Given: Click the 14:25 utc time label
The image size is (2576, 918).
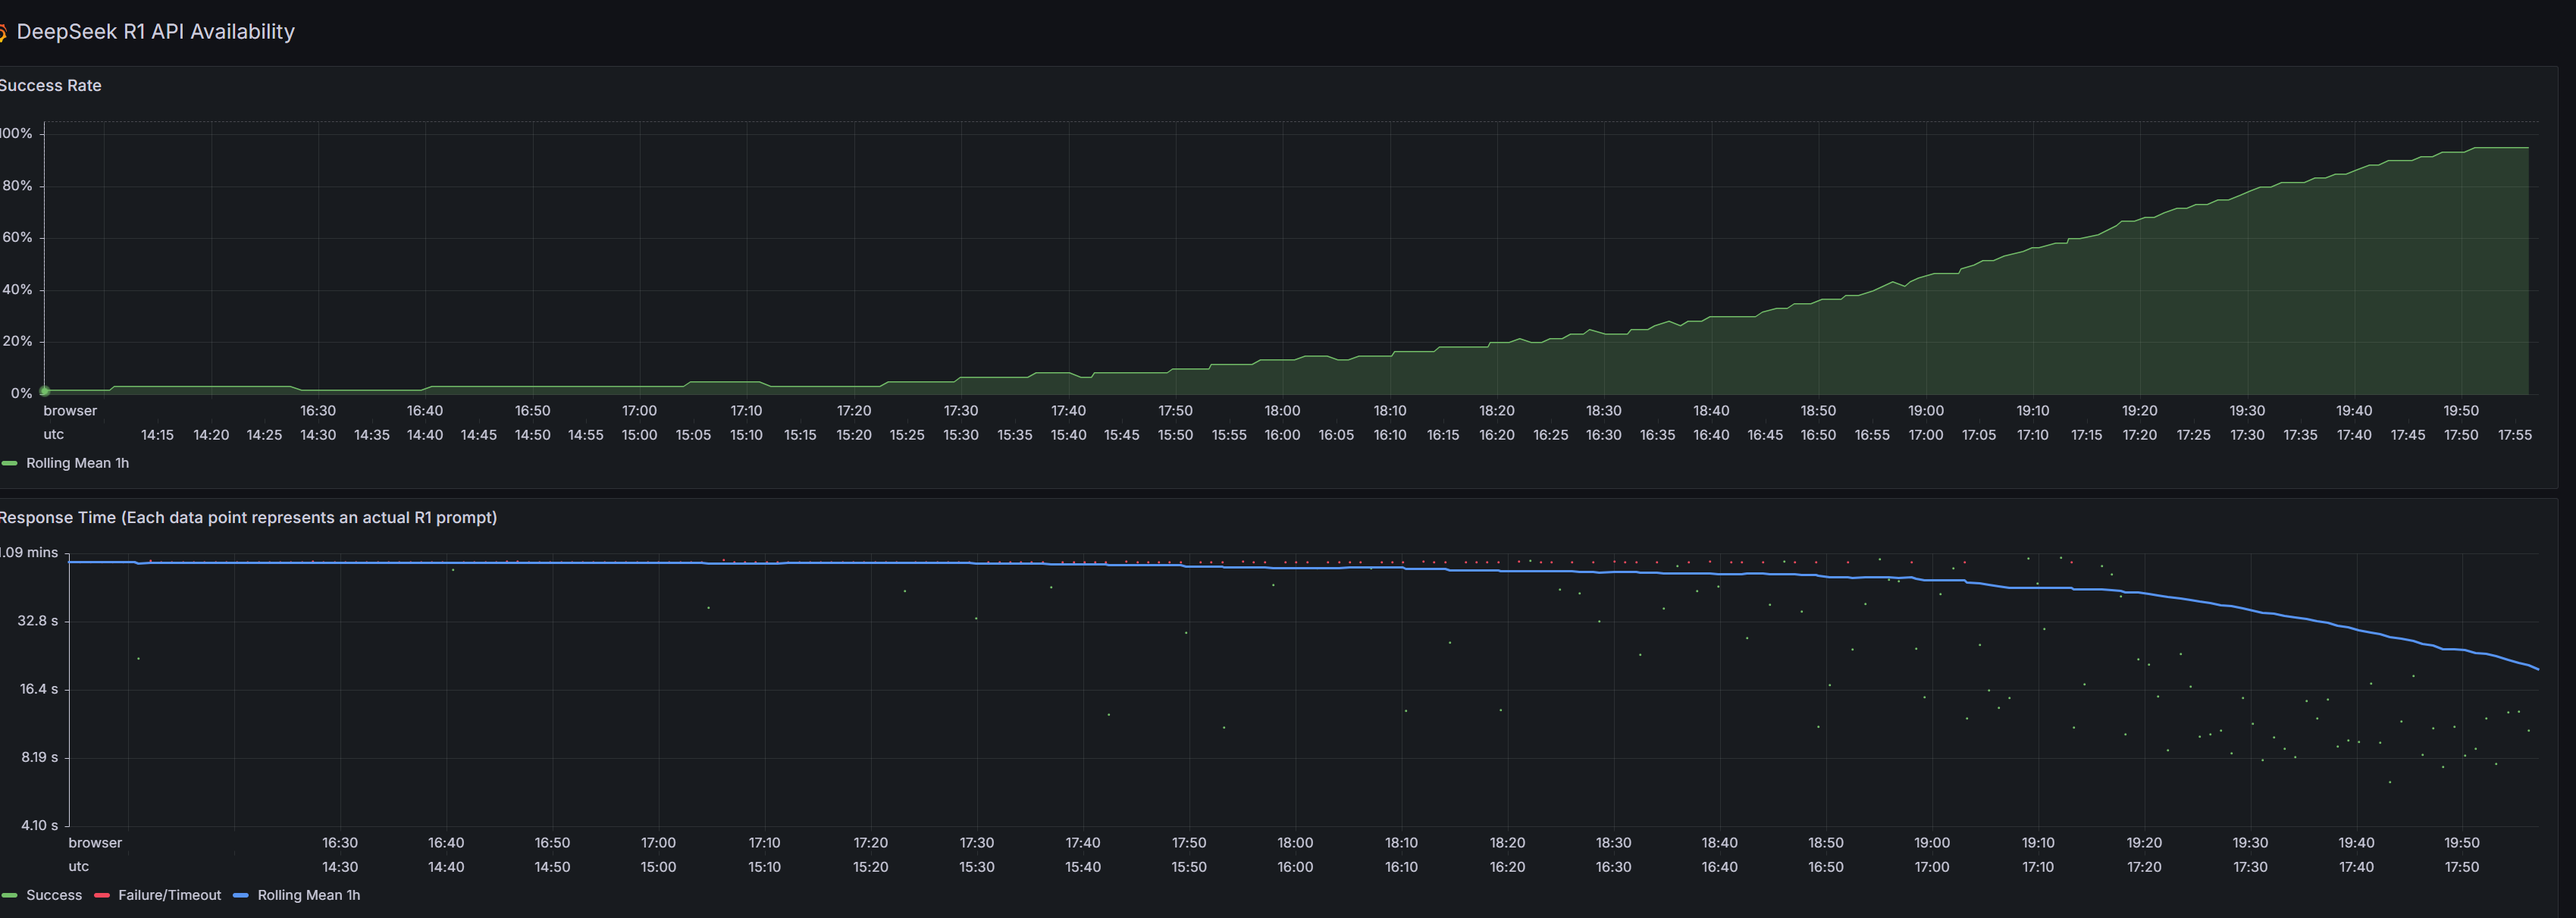Looking at the screenshot, I should [x=264, y=435].
